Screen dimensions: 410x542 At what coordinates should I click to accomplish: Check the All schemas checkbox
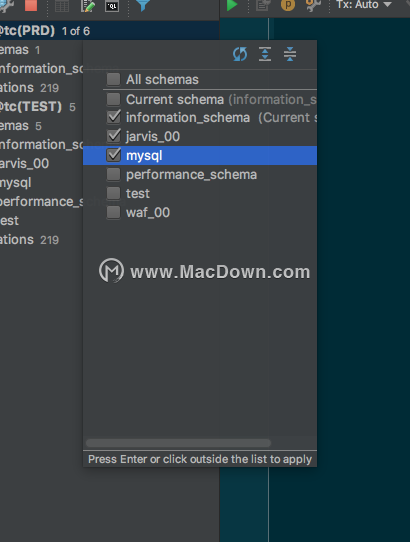pyautogui.click(x=113, y=79)
